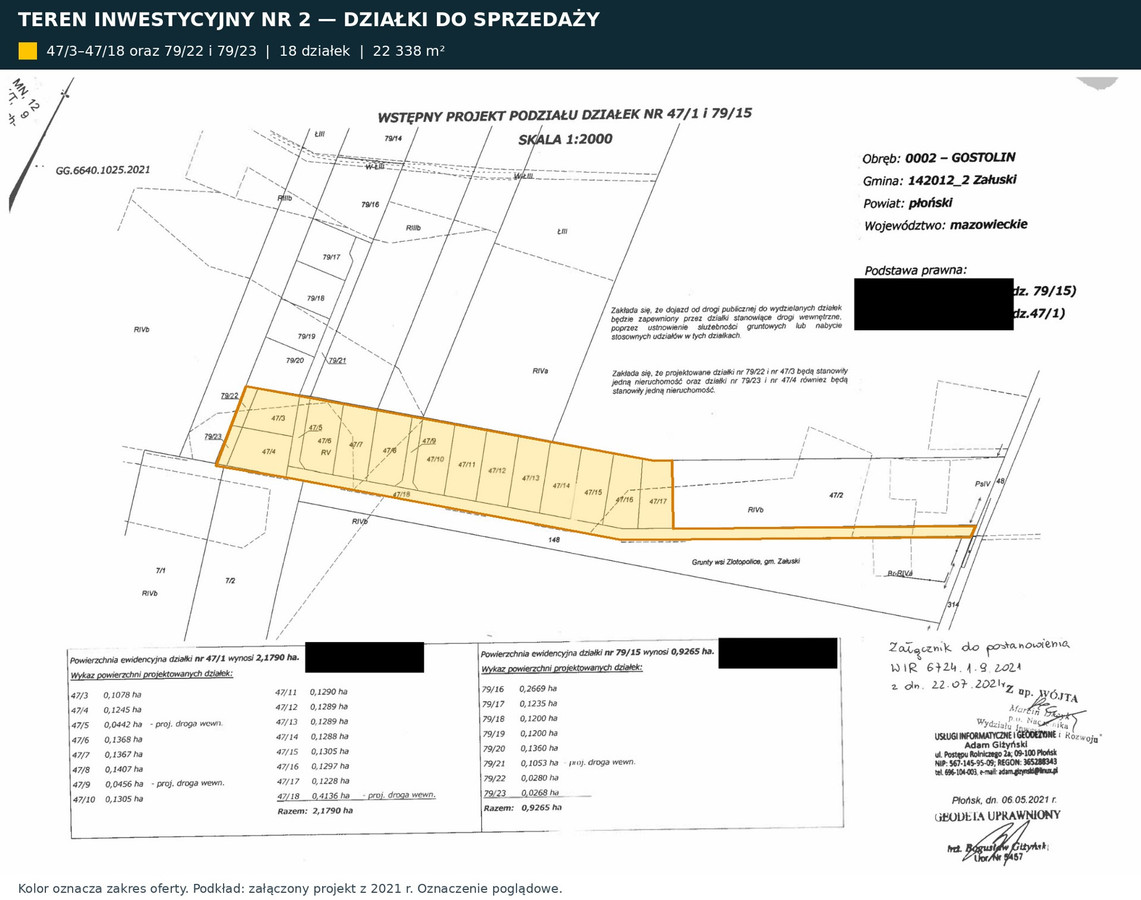Screen dimensions: 1141x900
Task: Click parcel label 47/2 on the map
Action: click(836, 495)
